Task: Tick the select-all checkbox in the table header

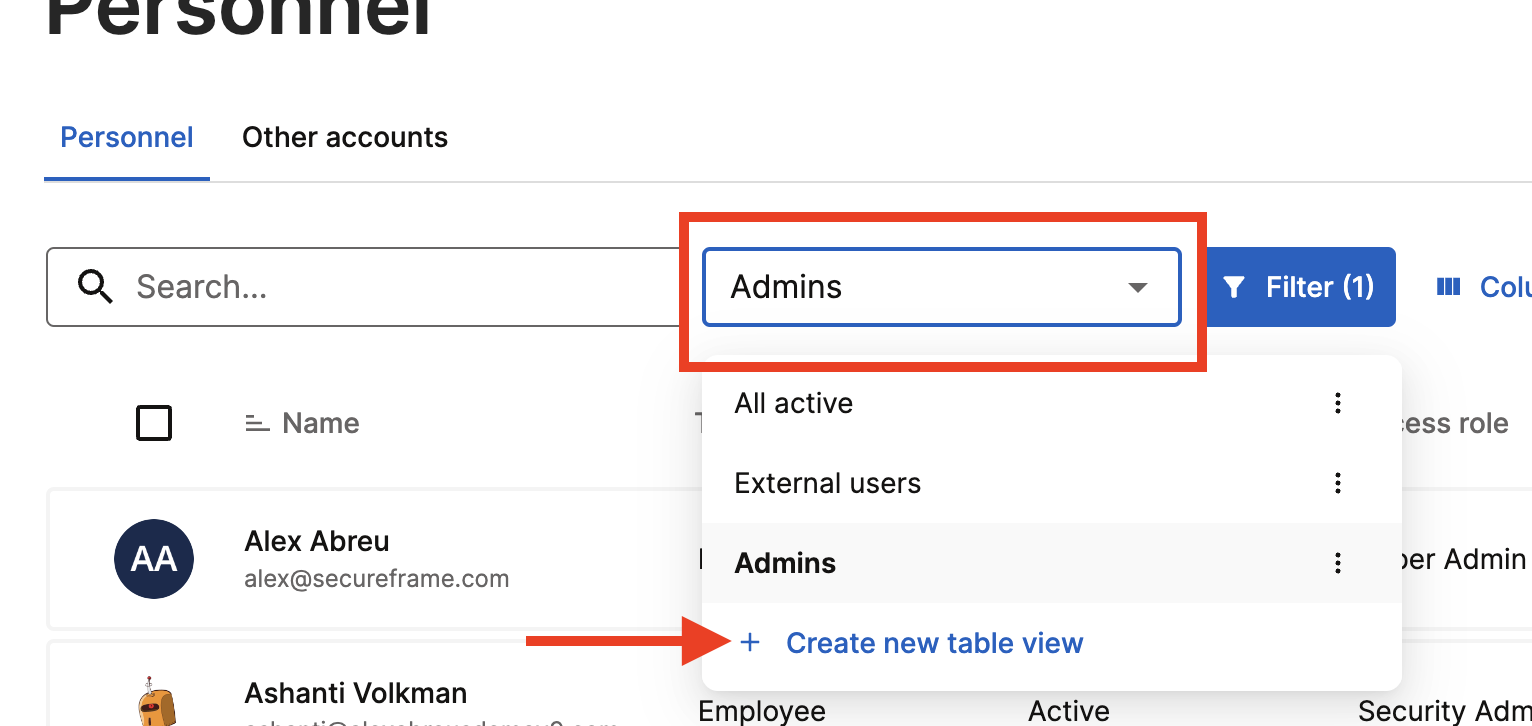Action: pyautogui.click(x=154, y=423)
